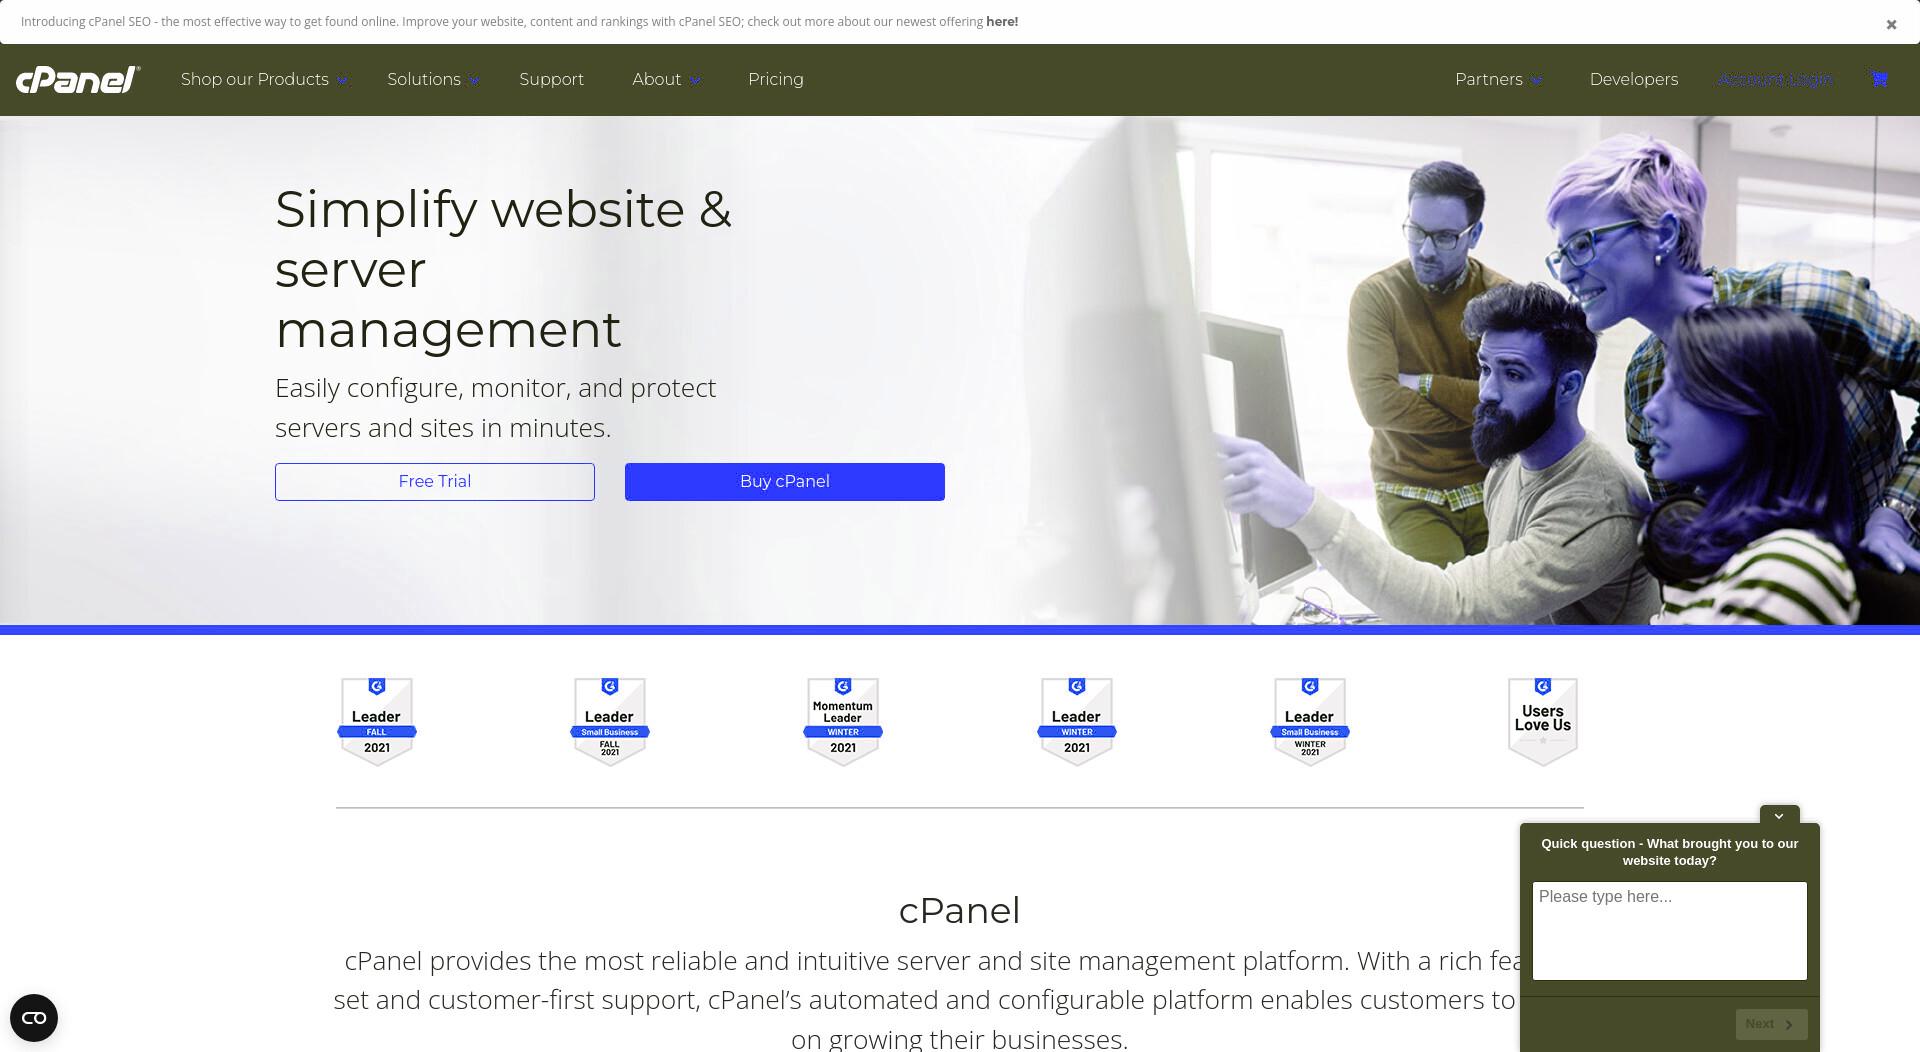Click the Leader Fall 2021 badge
Viewport: 1920px width, 1052px height.
(377, 722)
